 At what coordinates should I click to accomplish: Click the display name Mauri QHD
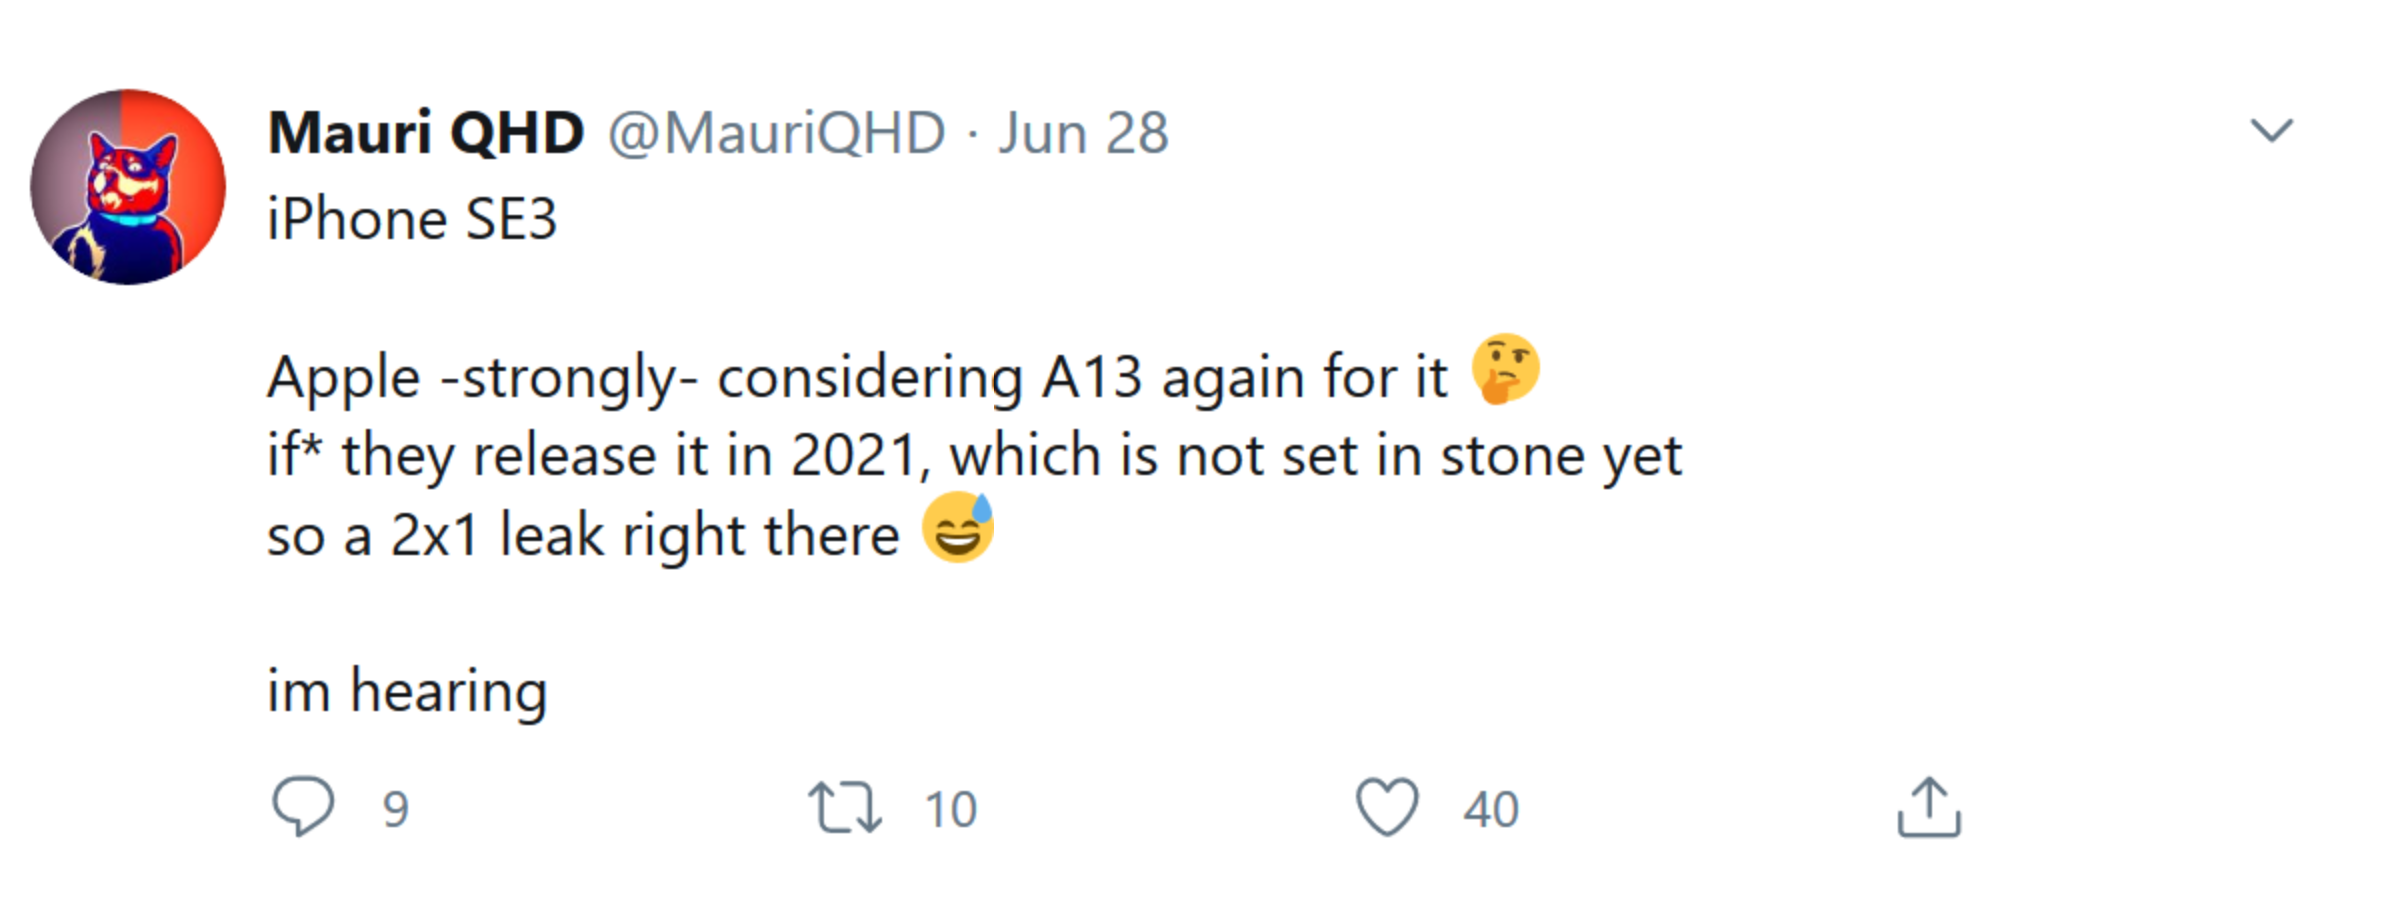pyautogui.click(x=426, y=133)
